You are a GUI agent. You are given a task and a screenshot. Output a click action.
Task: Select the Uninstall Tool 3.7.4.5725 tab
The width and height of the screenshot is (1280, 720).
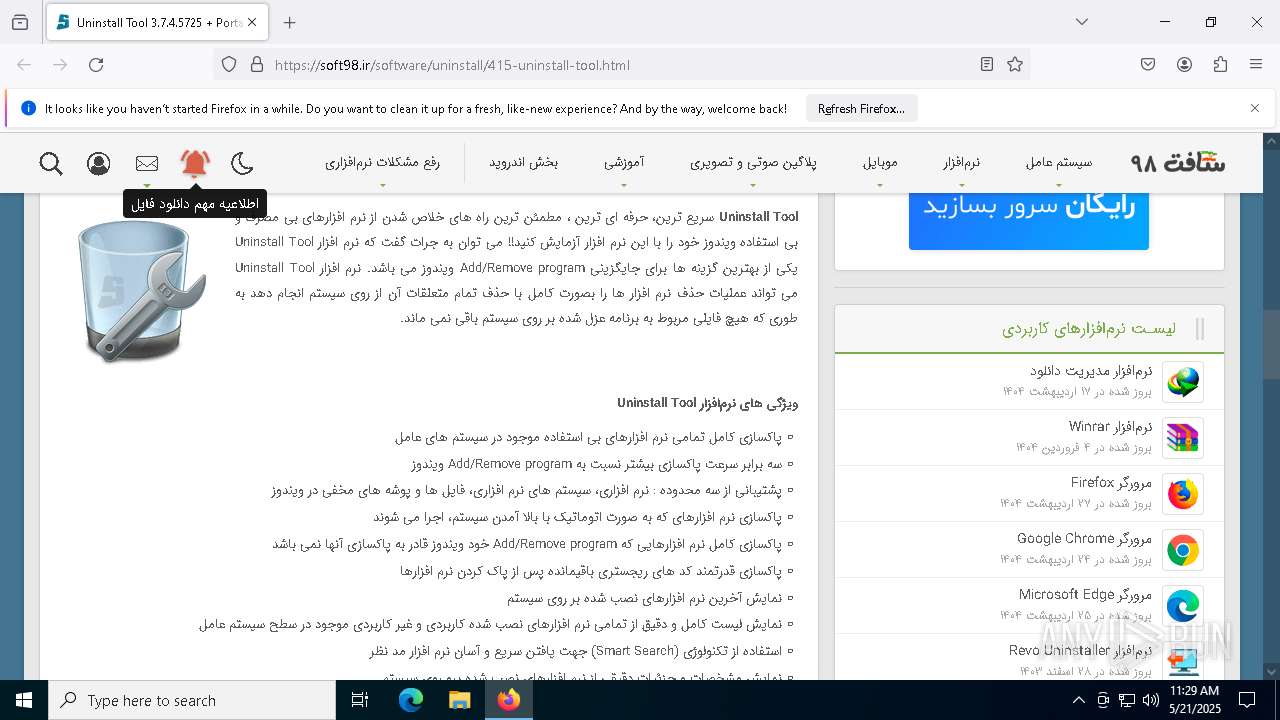pyautogui.click(x=157, y=22)
